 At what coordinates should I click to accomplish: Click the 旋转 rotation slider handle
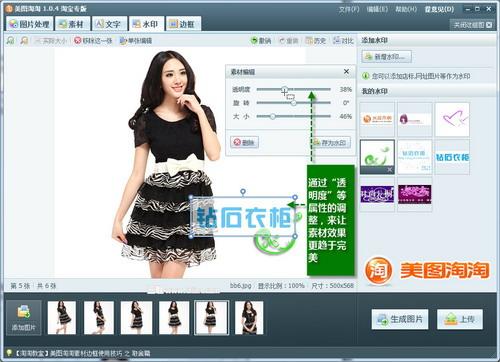pyautogui.click(x=293, y=103)
